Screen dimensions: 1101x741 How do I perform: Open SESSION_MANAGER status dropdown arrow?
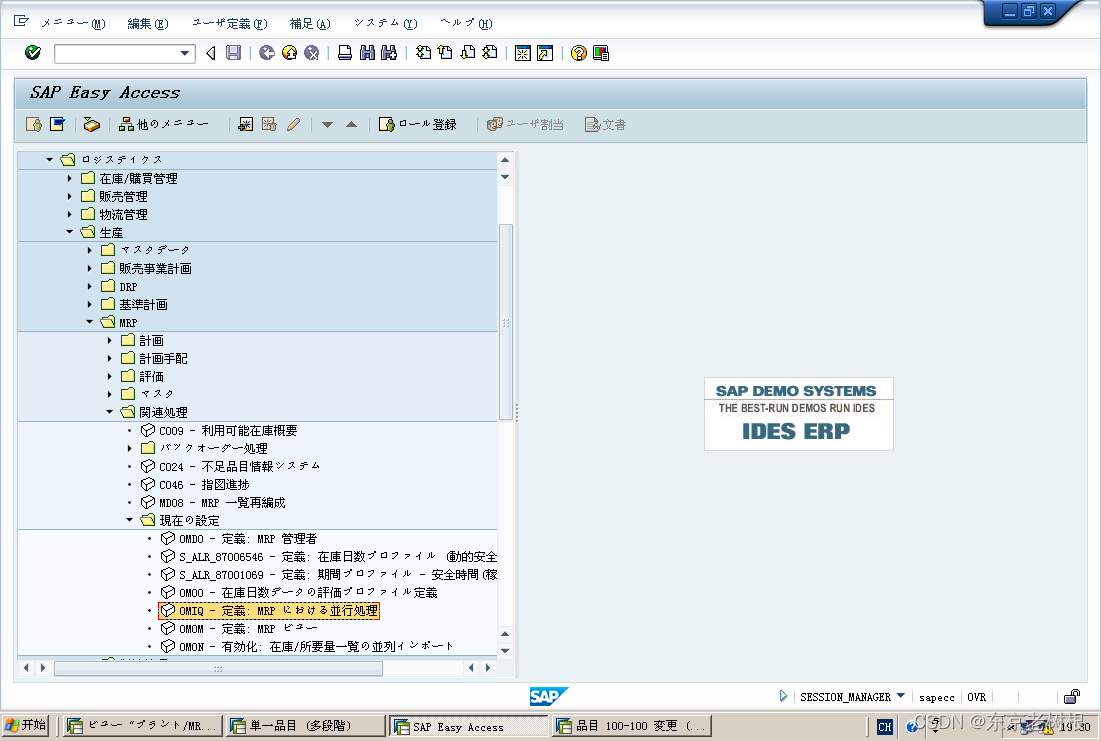click(900, 696)
